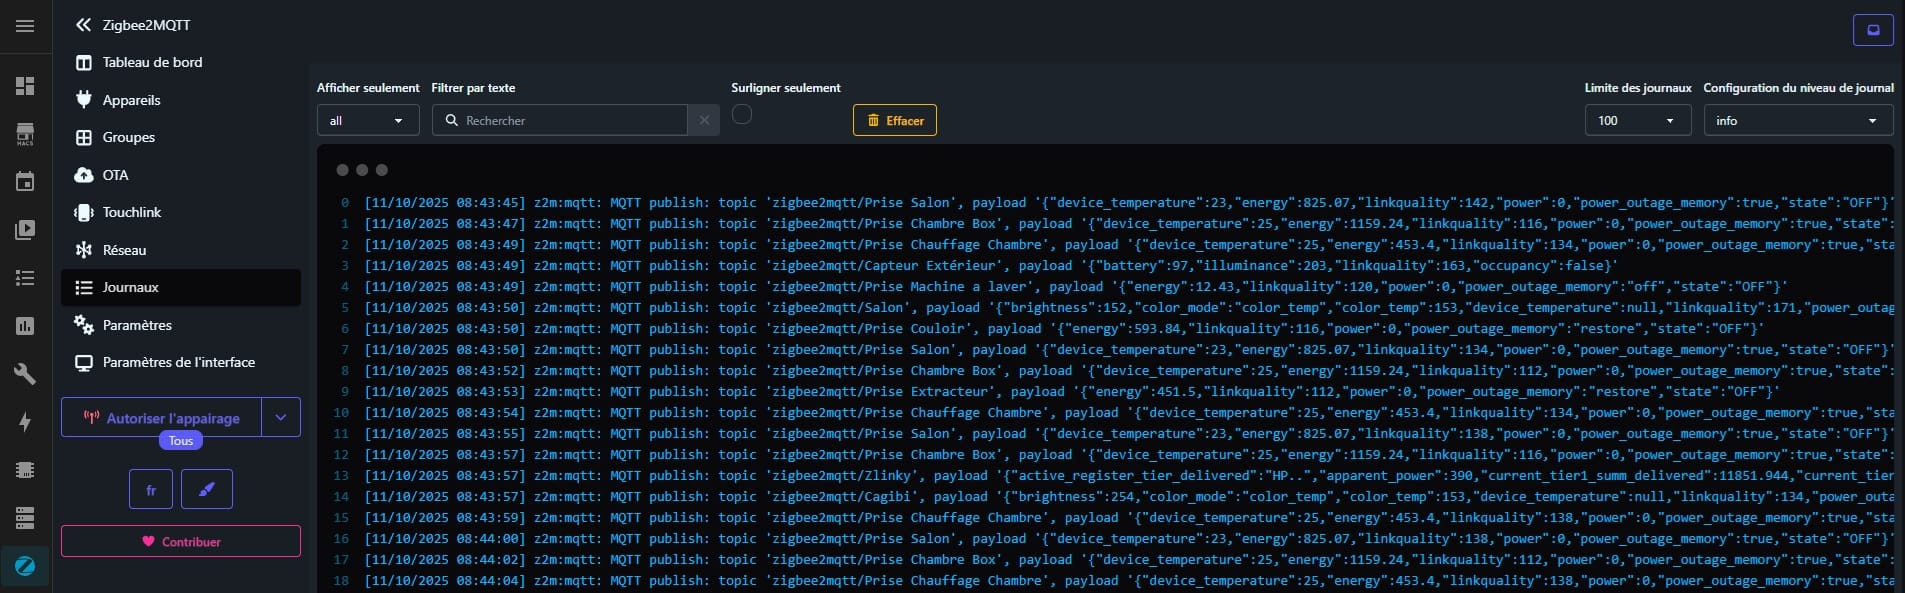
Task: Open the lightning bolt energy icon
Action: [25, 422]
